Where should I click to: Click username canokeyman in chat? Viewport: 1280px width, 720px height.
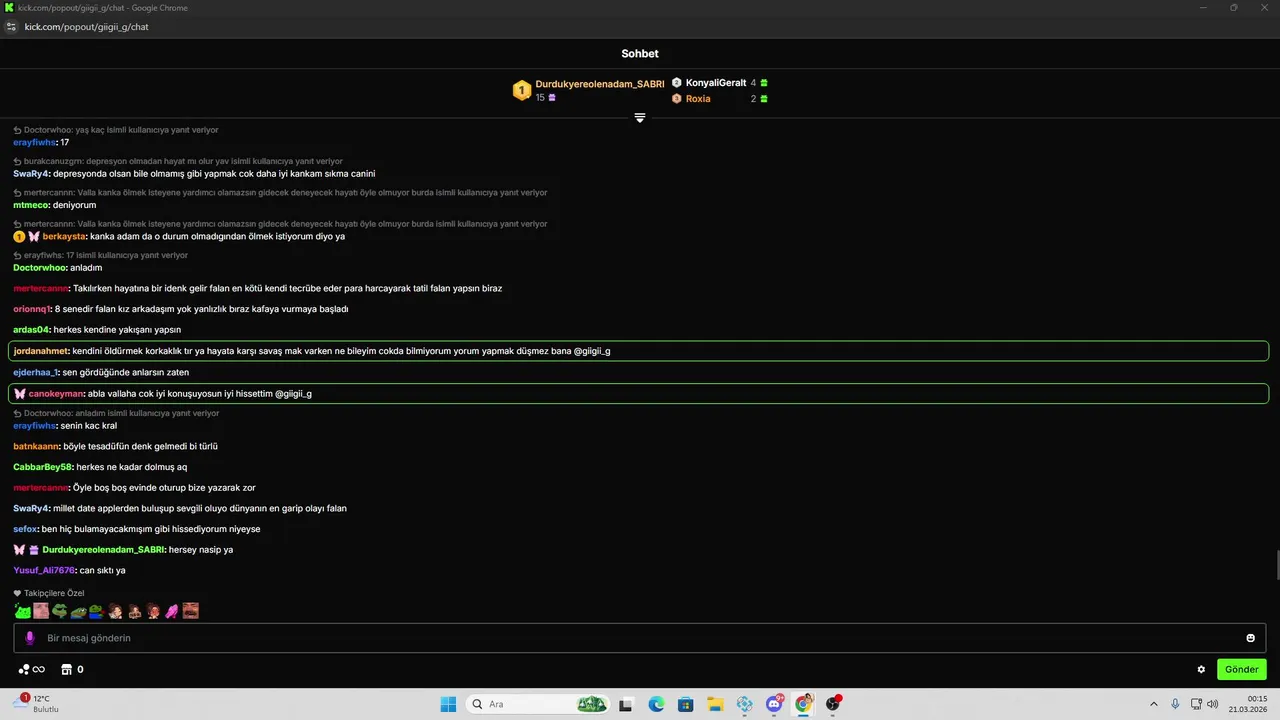[x=56, y=394]
